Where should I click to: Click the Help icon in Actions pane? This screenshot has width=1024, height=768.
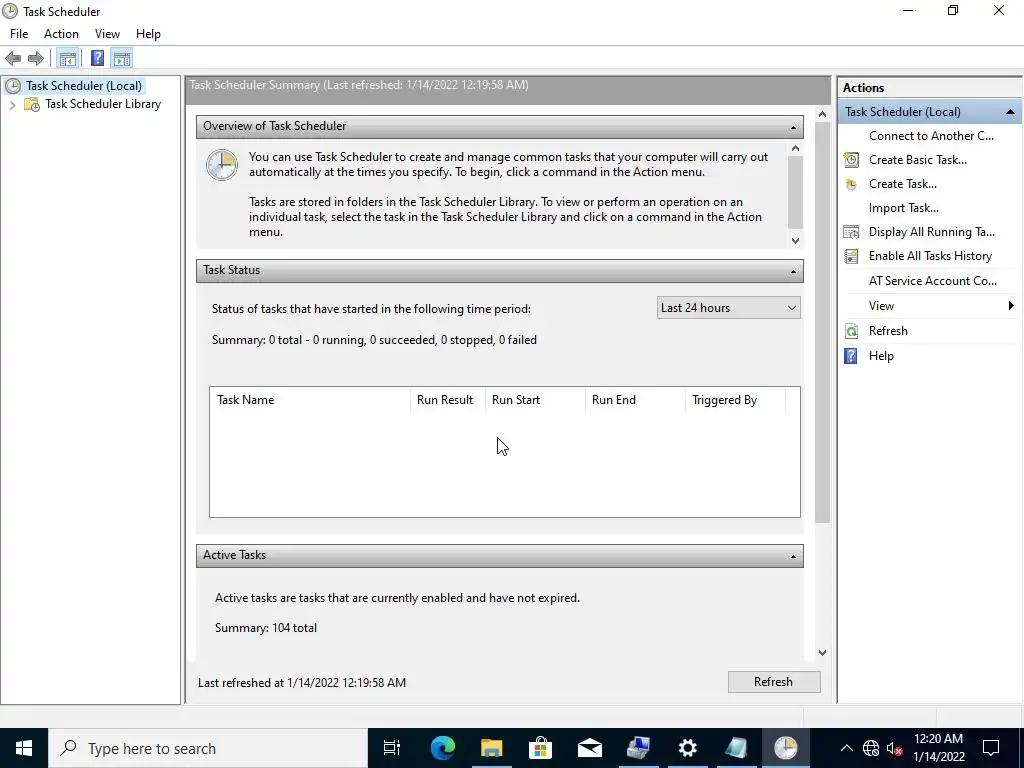pyautogui.click(x=851, y=356)
